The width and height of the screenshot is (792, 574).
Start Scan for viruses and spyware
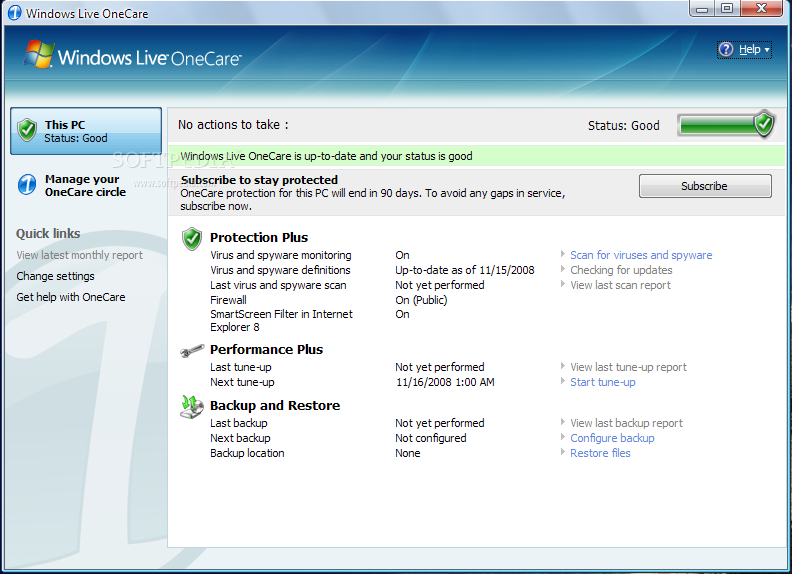tap(641, 255)
